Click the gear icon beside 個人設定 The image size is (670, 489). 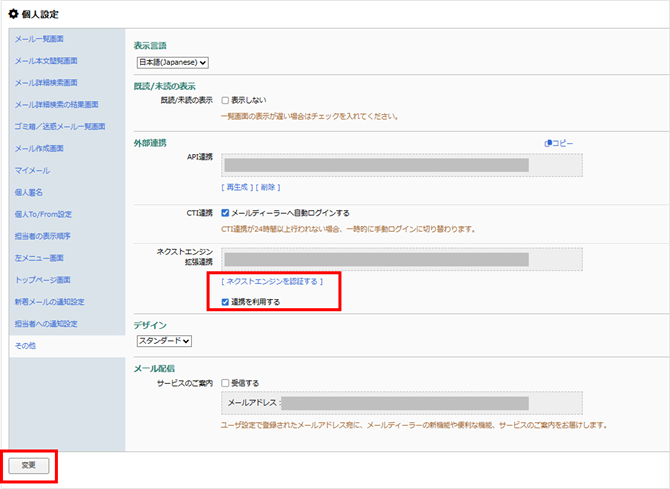pyautogui.click(x=13, y=14)
